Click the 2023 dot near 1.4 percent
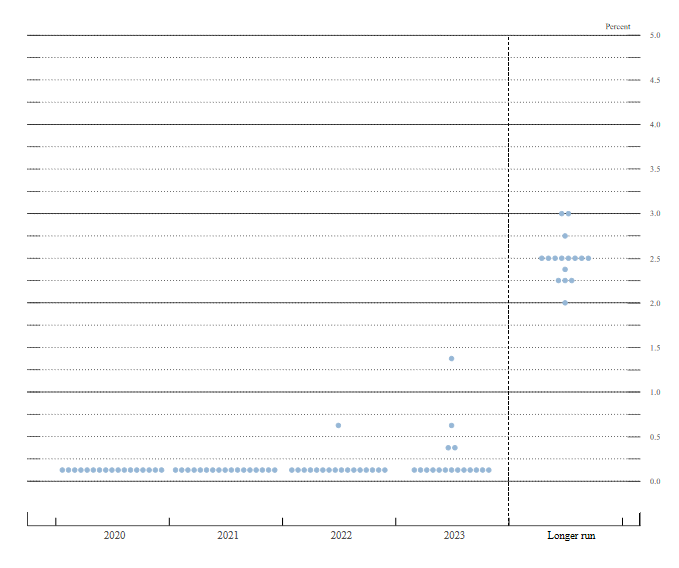The image size is (679, 568). 451,358
